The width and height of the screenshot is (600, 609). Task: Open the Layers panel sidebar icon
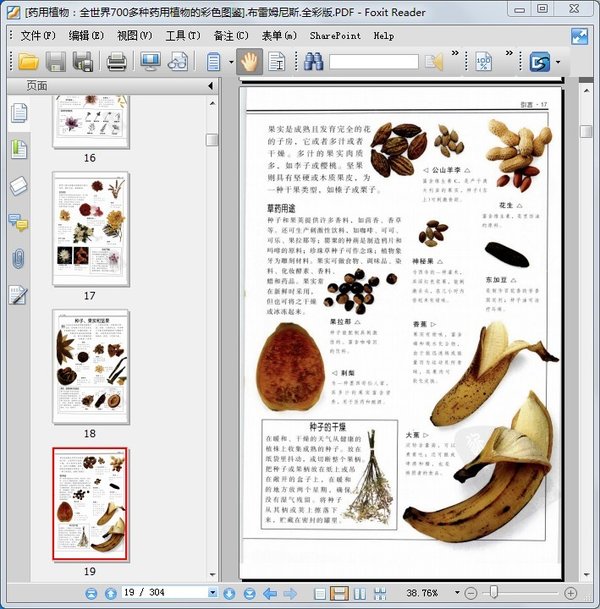pos(19,186)
